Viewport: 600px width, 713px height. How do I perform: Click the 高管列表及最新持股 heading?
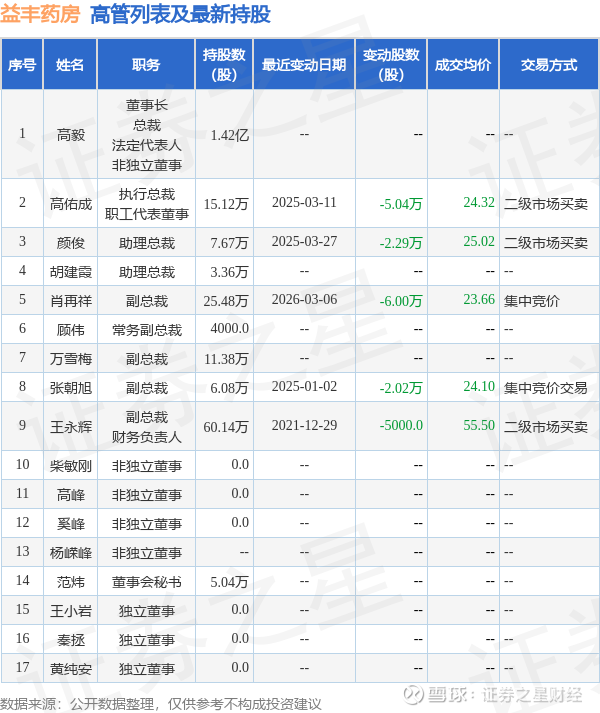[180, 14]
